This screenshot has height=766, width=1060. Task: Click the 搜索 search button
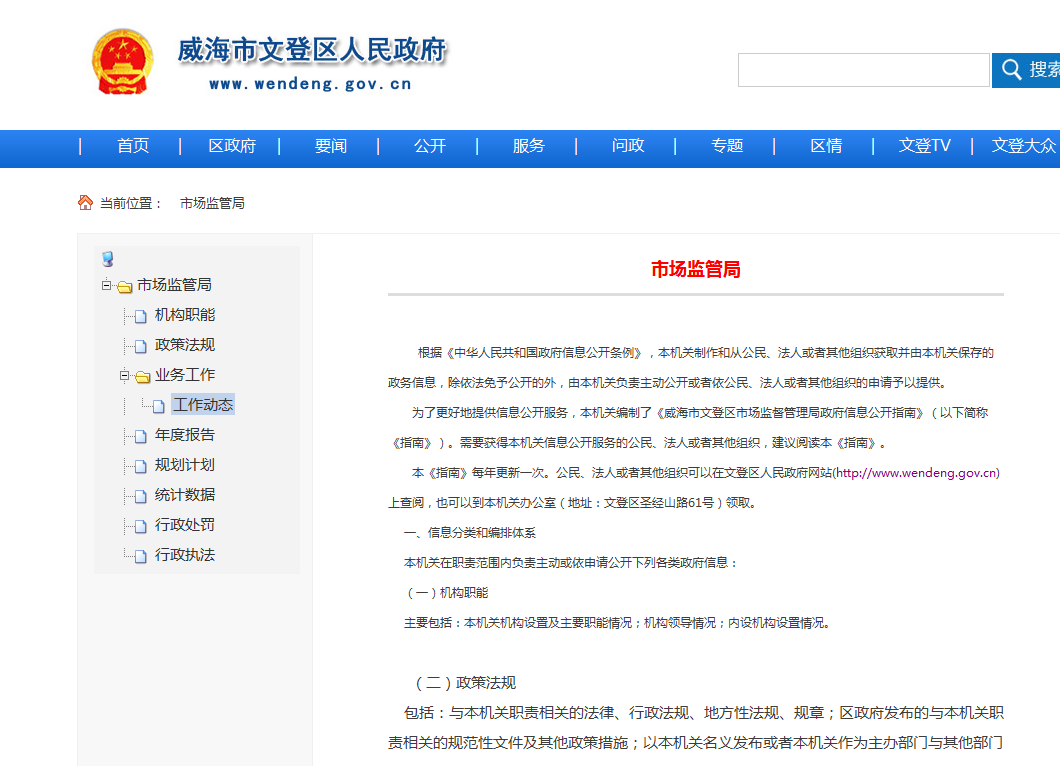point(1026,70)
